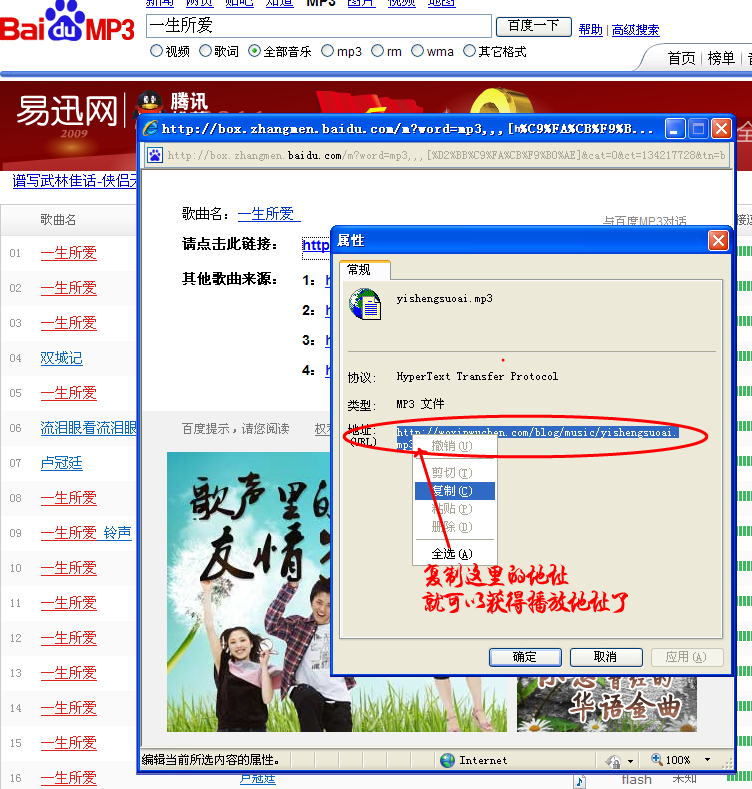Open the security icon dropdown arrow
This screenshot has height=789, width=752.
coord(630,761)
